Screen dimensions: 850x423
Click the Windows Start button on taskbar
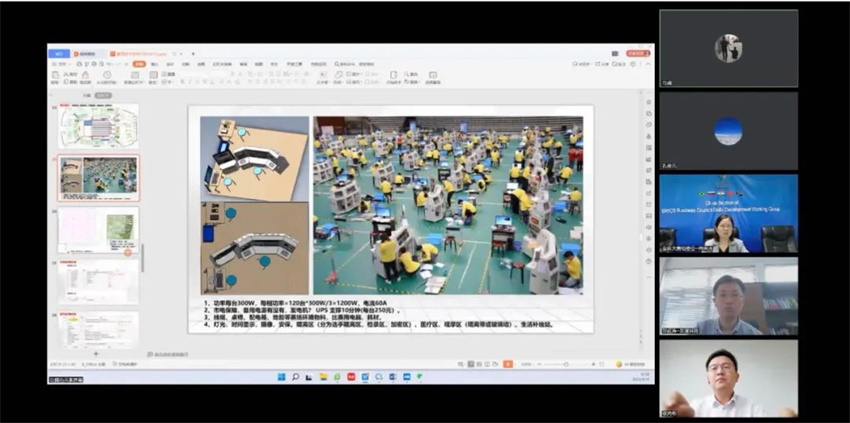coord(281,376)
